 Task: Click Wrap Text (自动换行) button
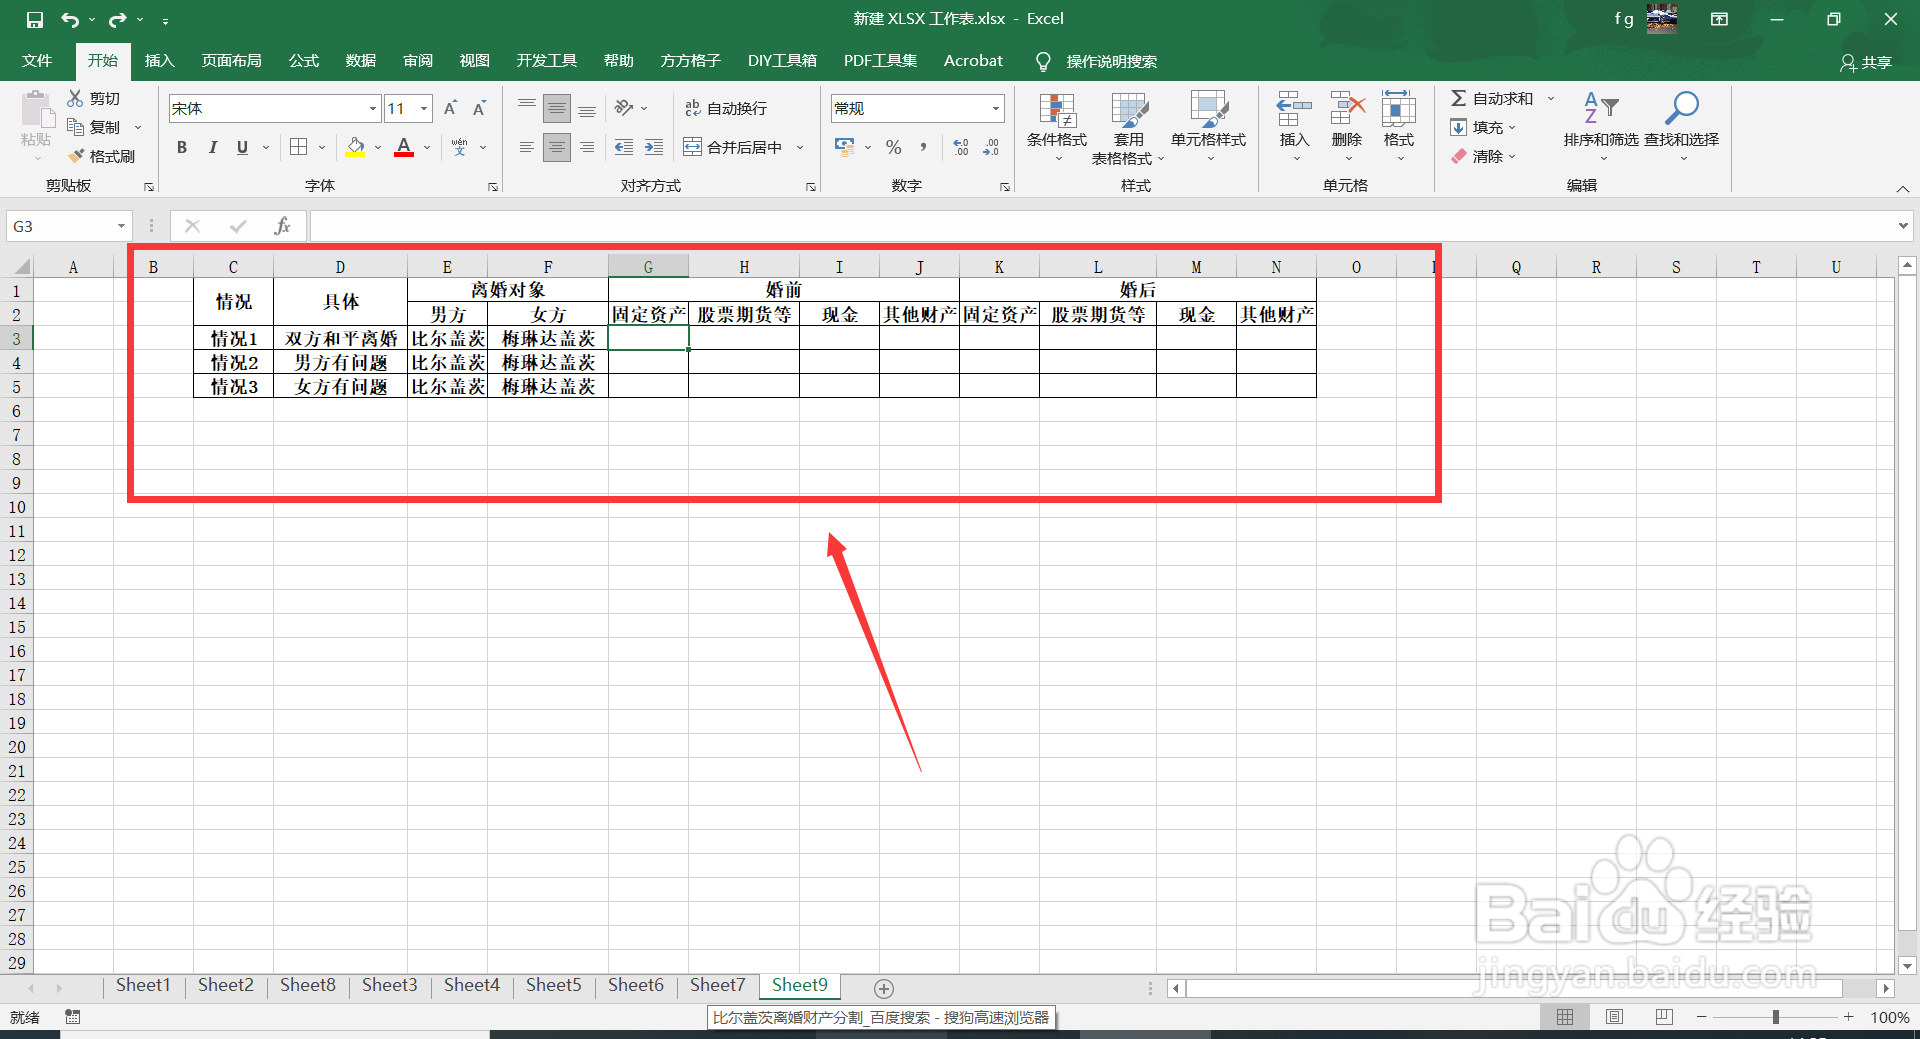tap(726, 108)
